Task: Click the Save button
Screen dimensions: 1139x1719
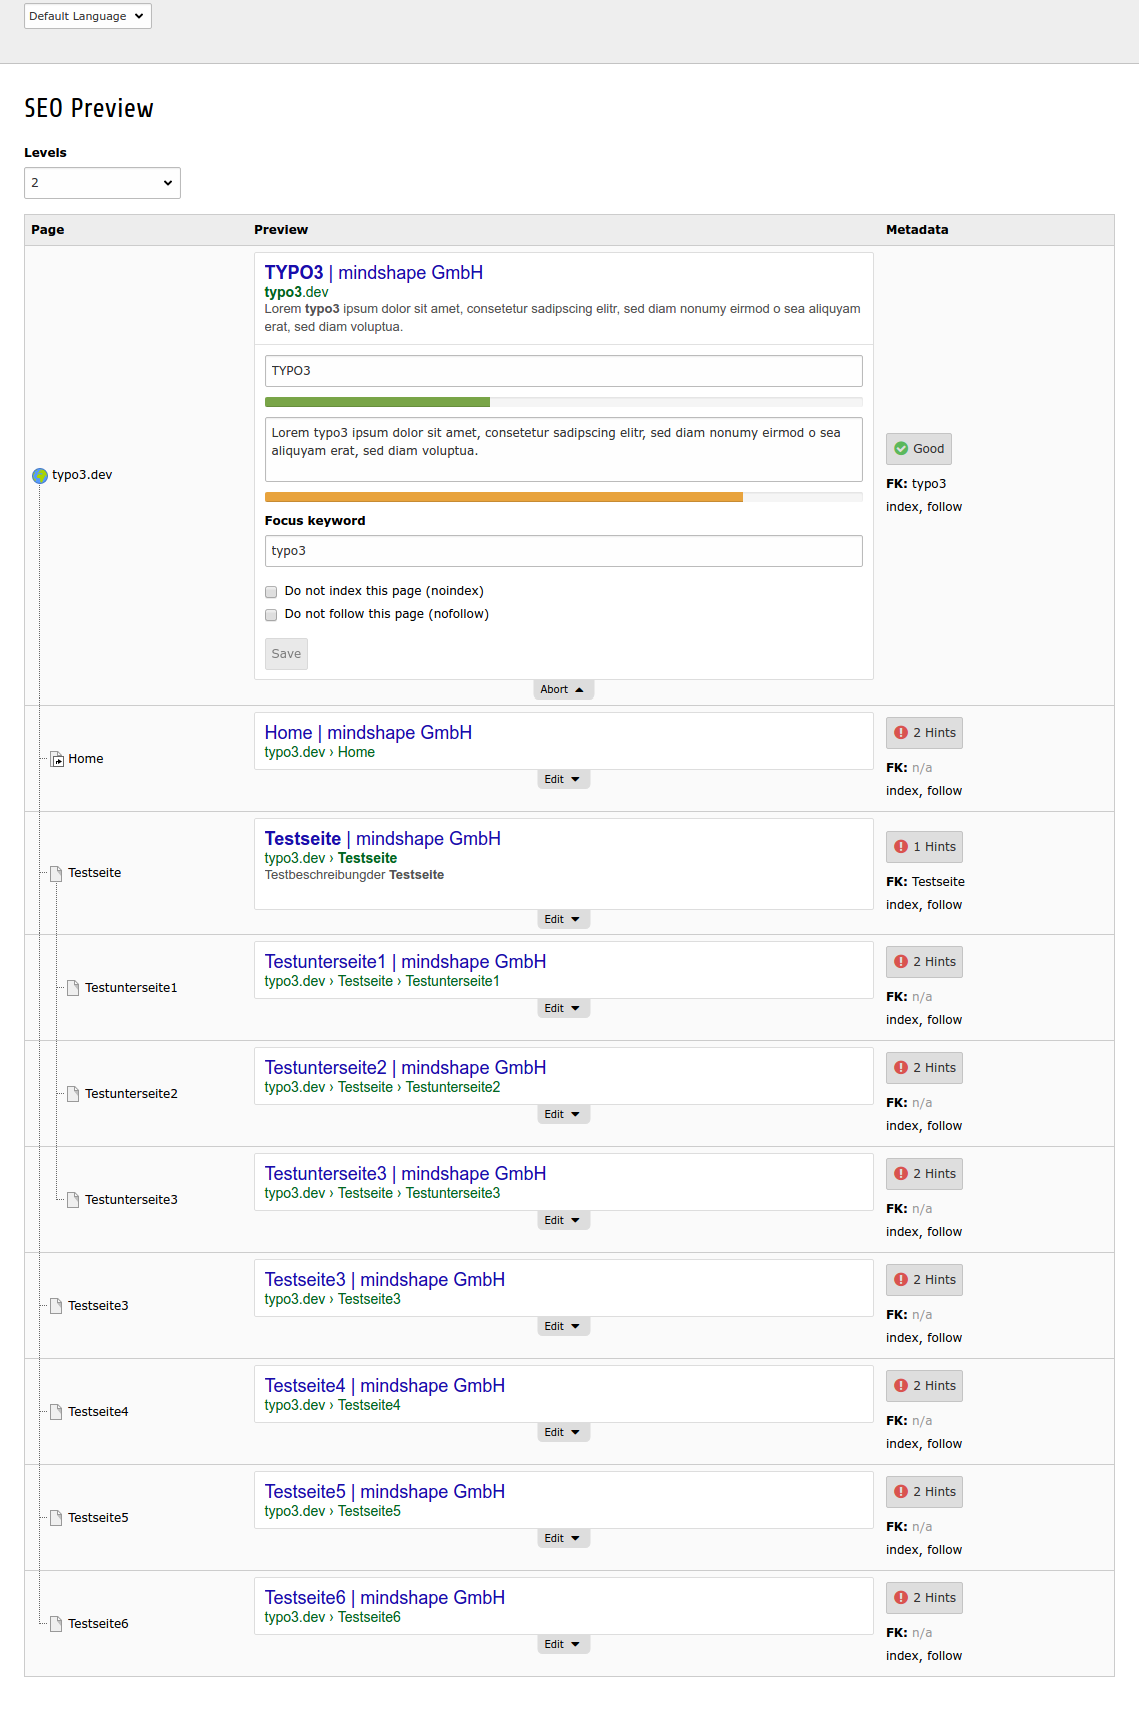Action: point(286,654)
